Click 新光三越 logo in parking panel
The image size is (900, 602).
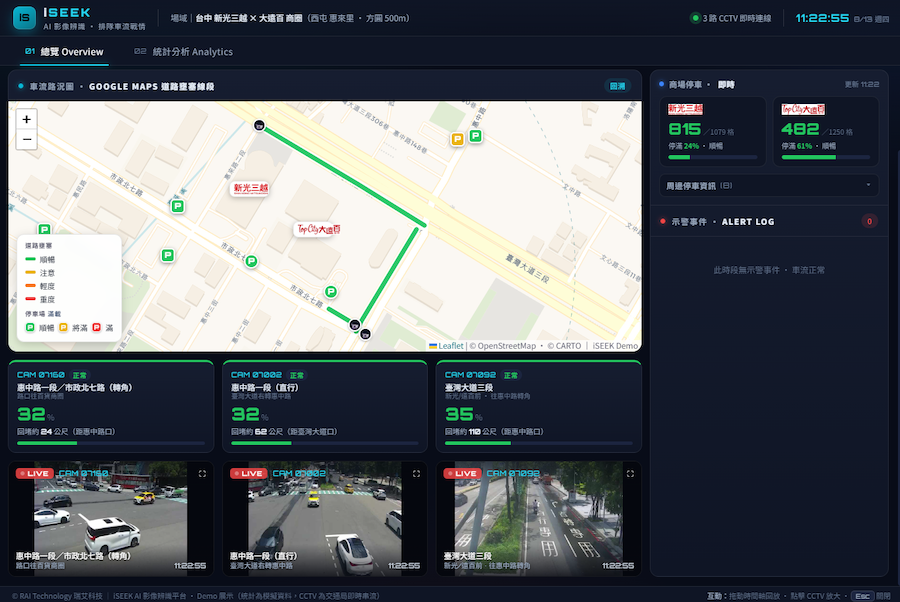tap(685, 109)
